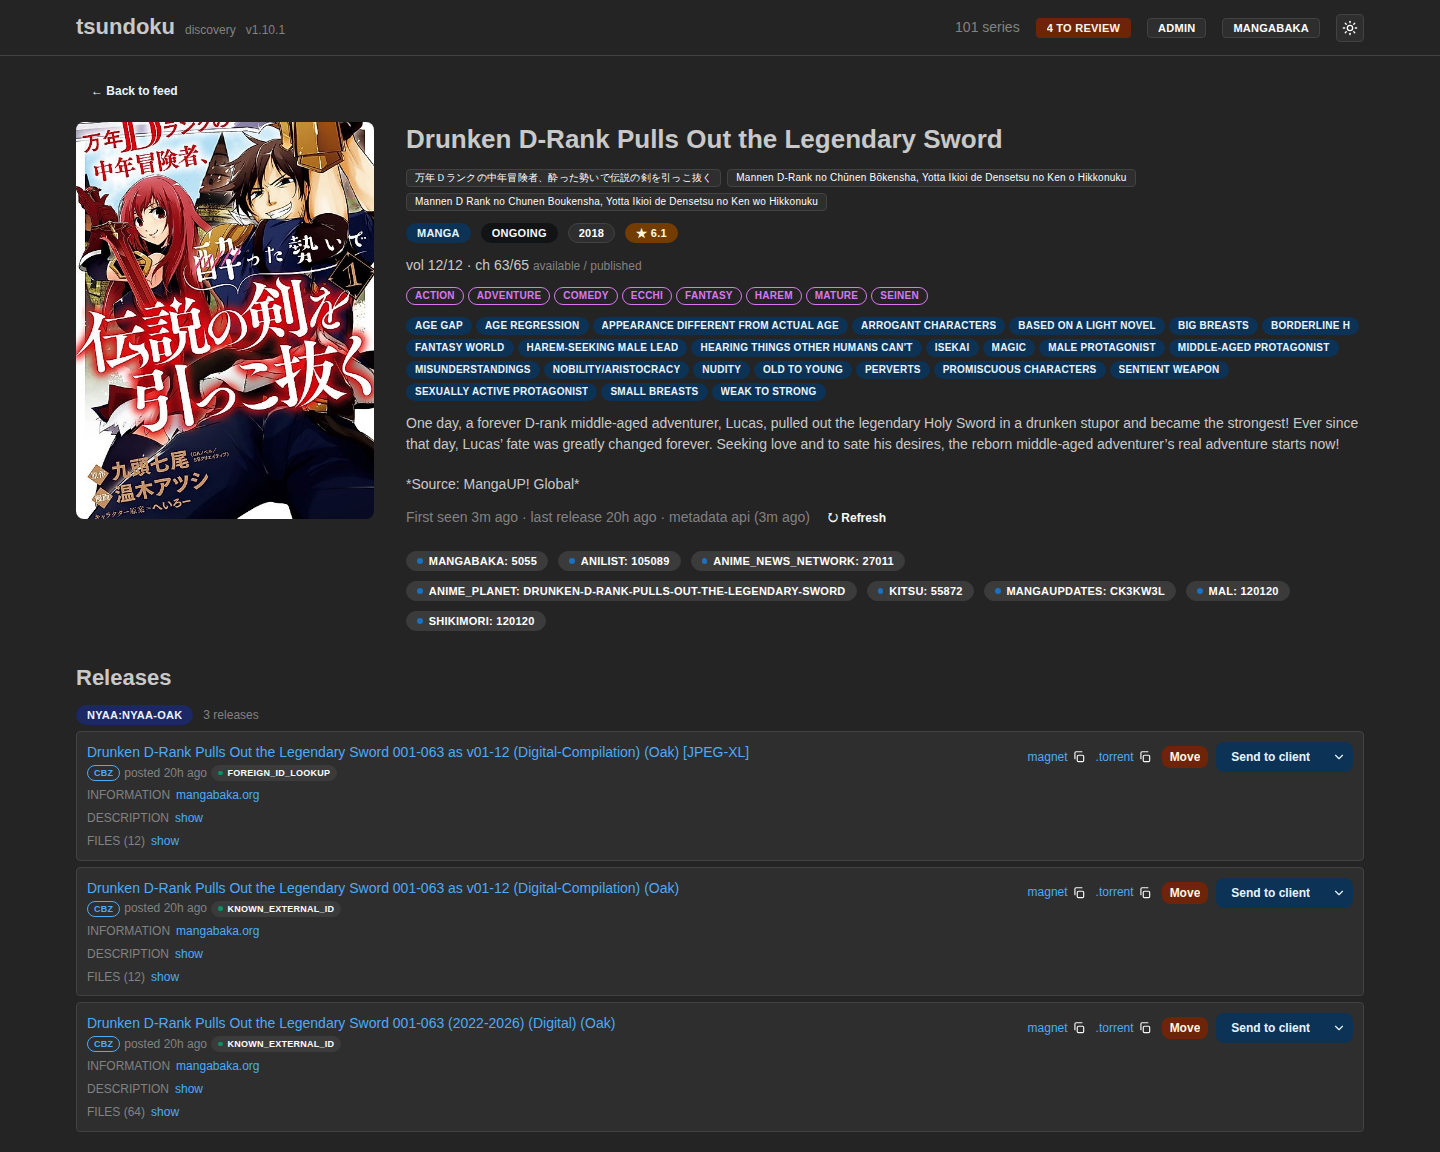Click the '3 releases' count text
Image resolution: width=1440 pixels, height=1152 pixels.
click(231, 715)
